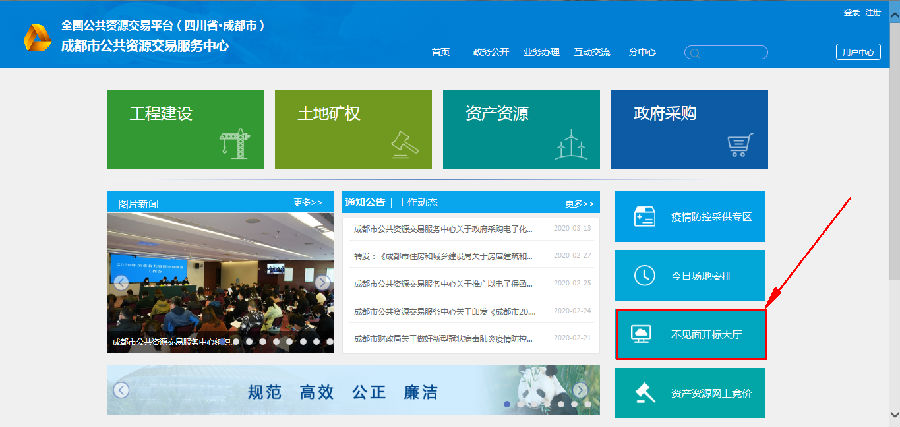Show the next photo in news carousel
The height and width of the screenshot is (427, 900).
point(322,283)
